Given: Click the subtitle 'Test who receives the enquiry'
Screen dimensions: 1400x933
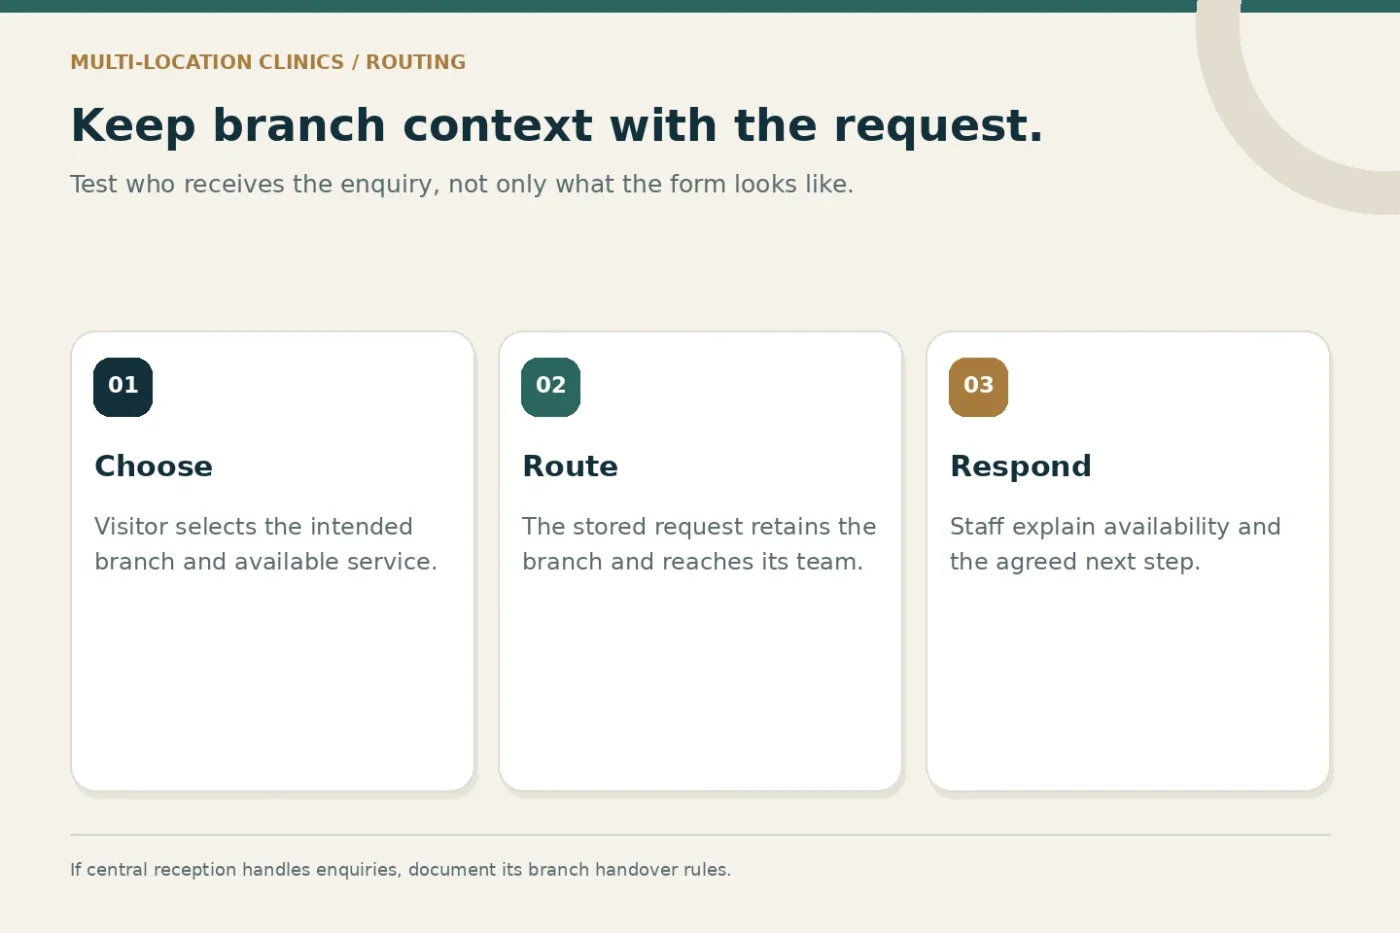Looking at the screenshot, I should point(462,184).
